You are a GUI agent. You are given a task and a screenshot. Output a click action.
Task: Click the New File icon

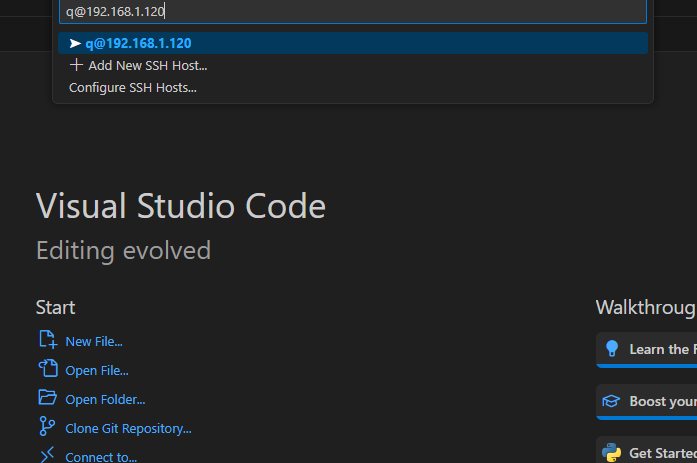point(48,339)
